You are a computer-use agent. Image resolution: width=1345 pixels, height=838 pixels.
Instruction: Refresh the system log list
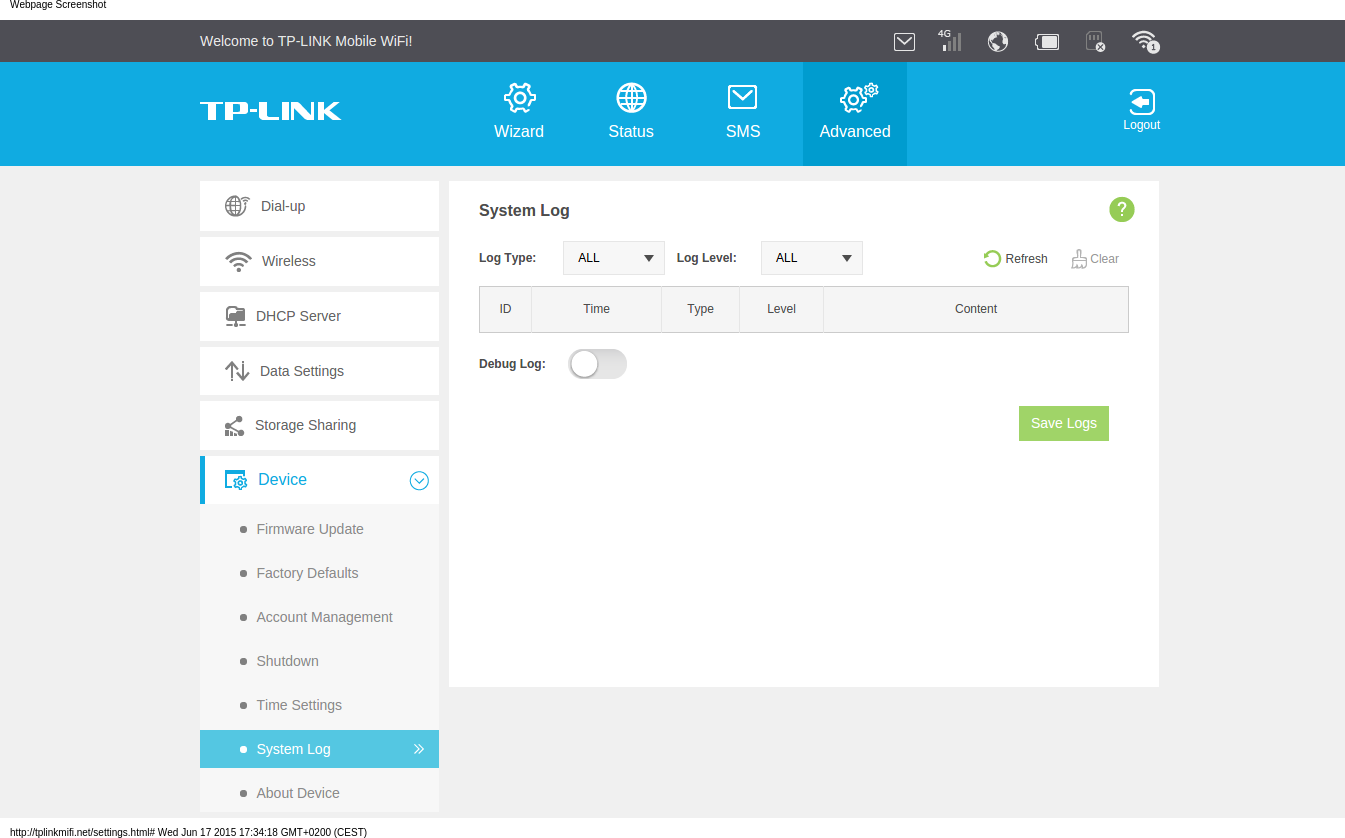(1015, 259)
